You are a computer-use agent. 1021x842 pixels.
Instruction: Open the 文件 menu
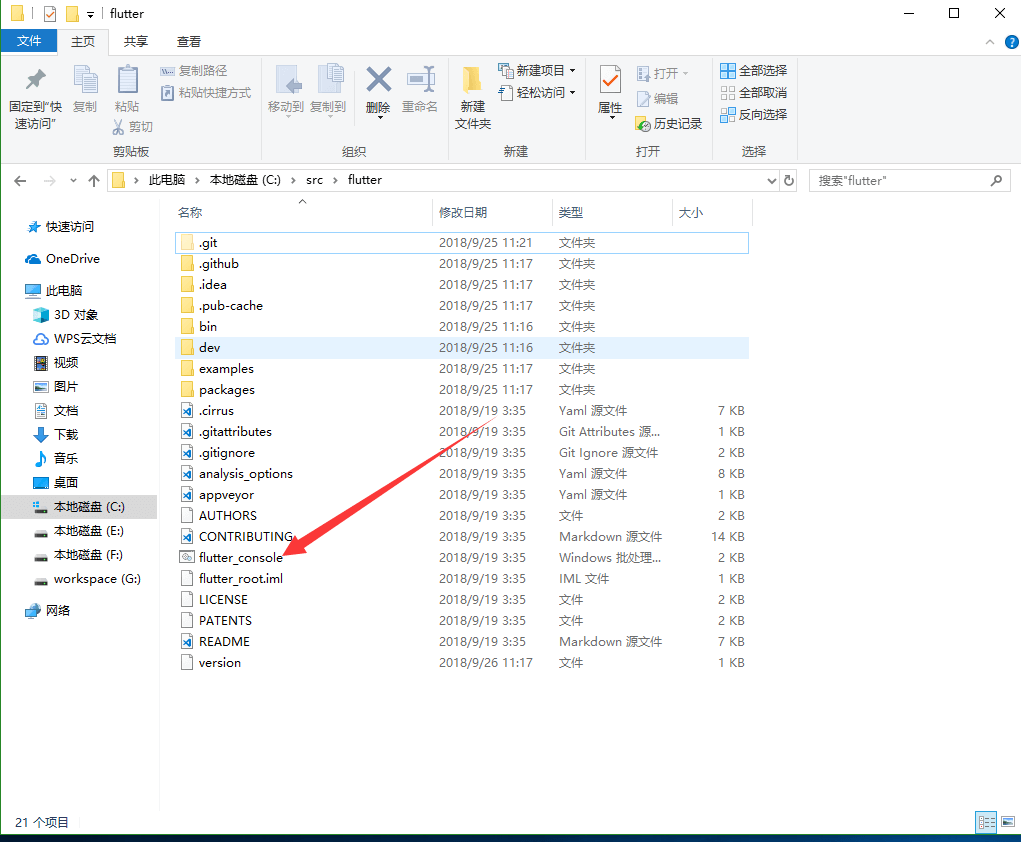(x=29, y=41)
